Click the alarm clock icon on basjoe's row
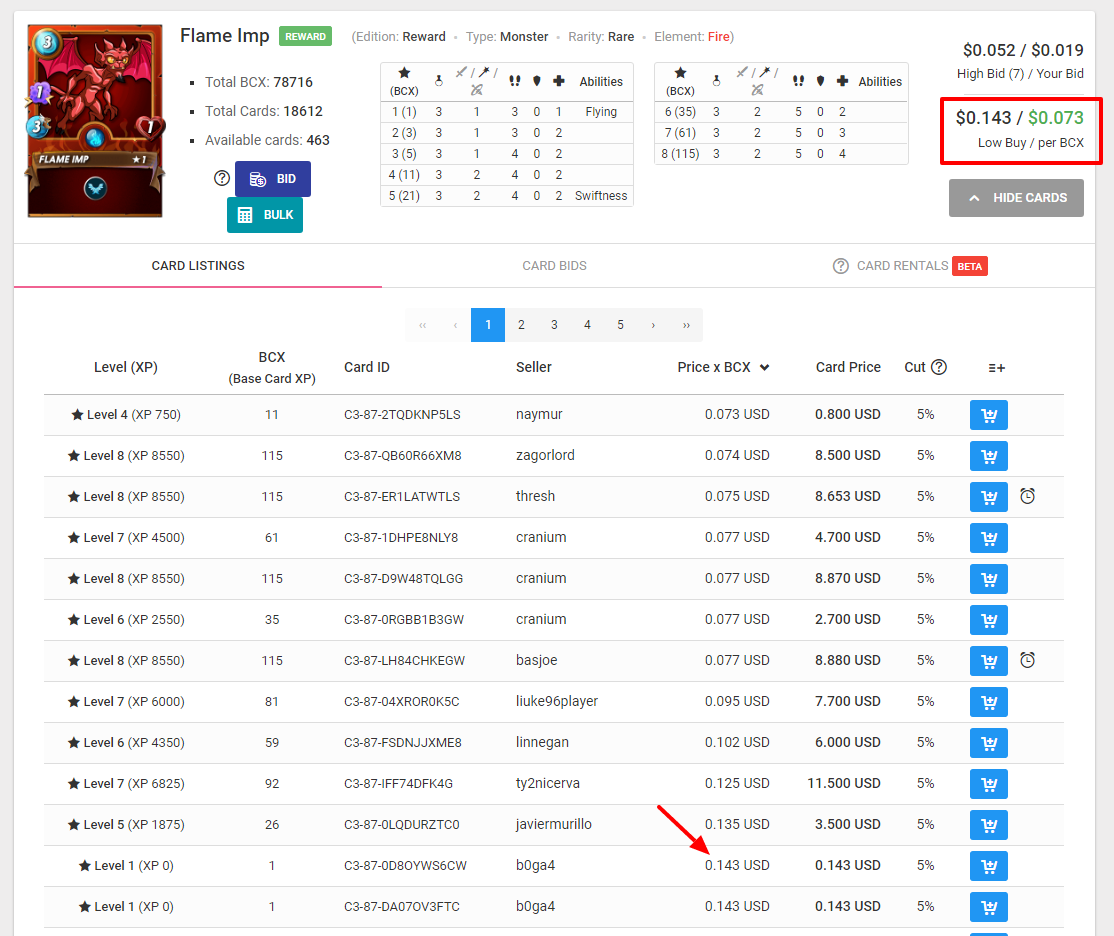 [1027, 660]
